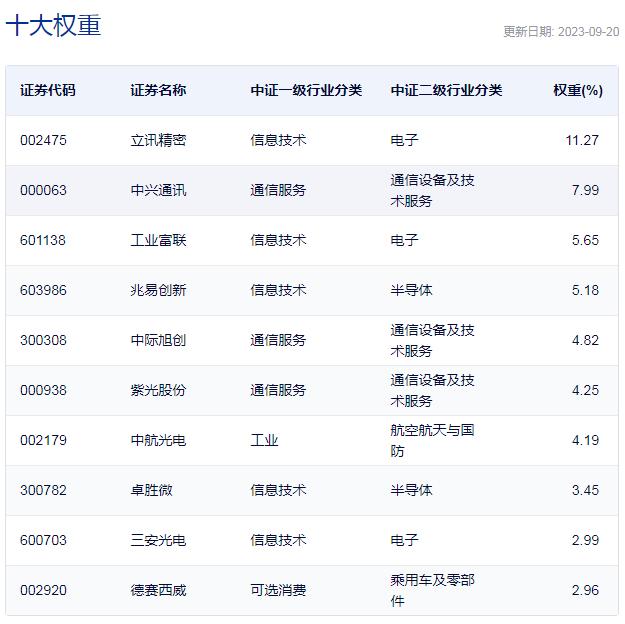Select security code 300782

pos(43,490)
